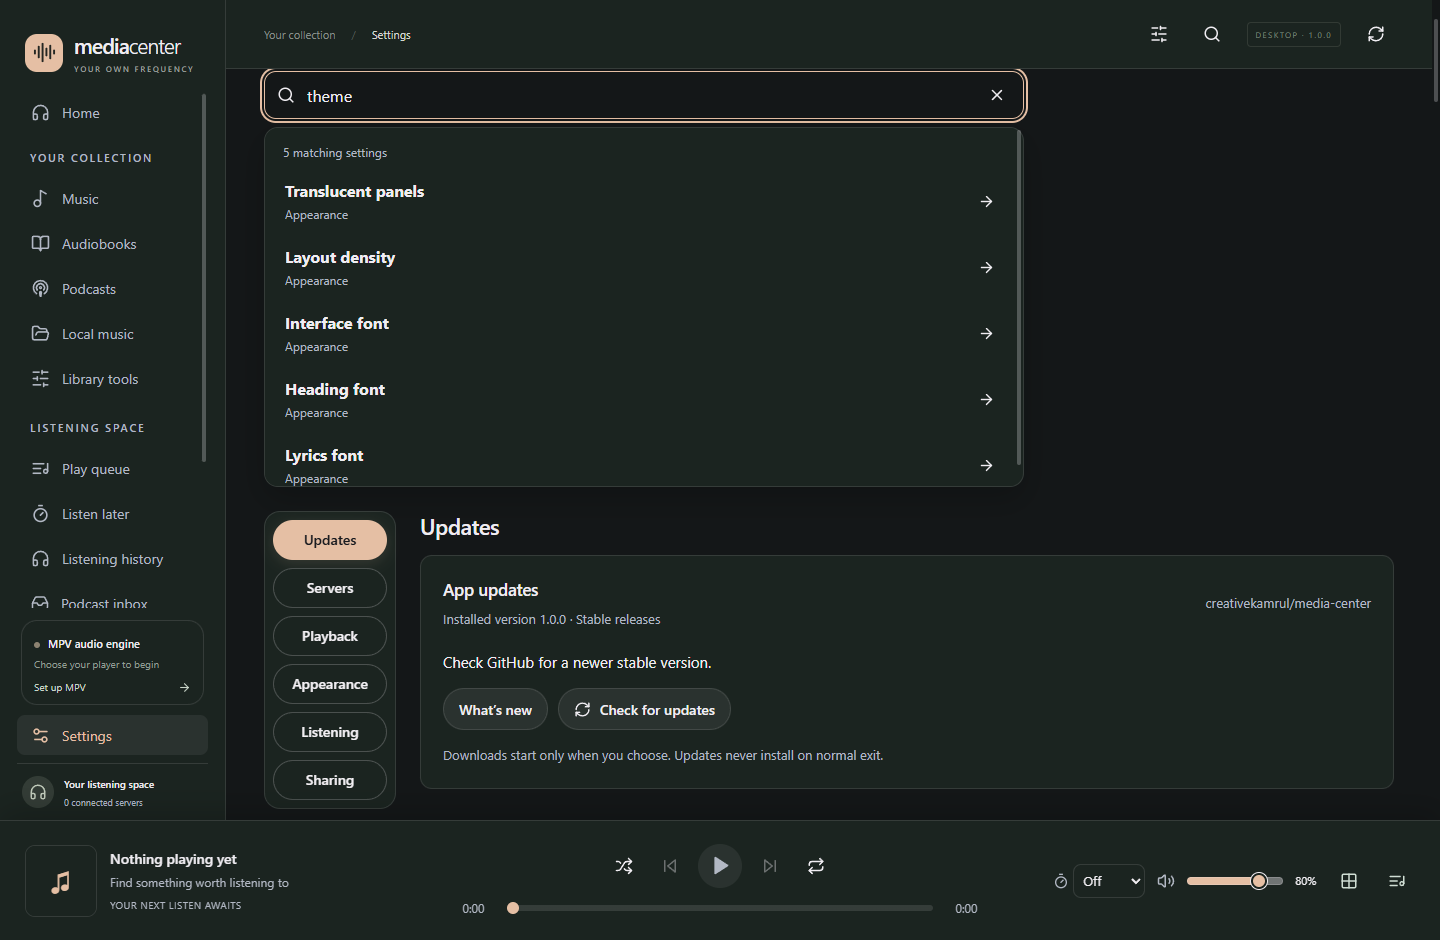This screenshot has width=1440, height=940.
Task: Click Set up MPV link
Action: tap(112, 688)
